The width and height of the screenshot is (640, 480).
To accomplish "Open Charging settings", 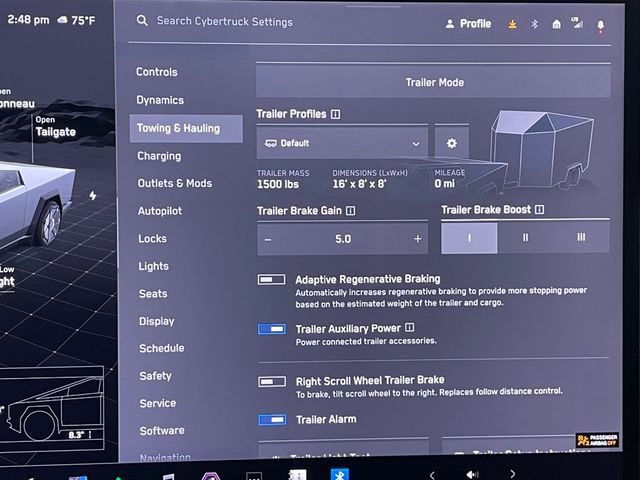I will tap(159, 156).
